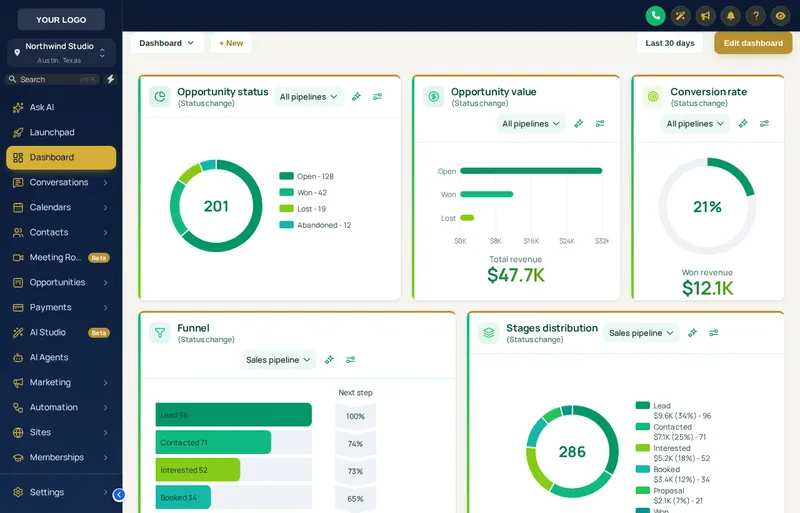This screenshot has height=513, width=800.
Task: Open Funnel Sales pipeline dropdown
Action: pos(278,359)
